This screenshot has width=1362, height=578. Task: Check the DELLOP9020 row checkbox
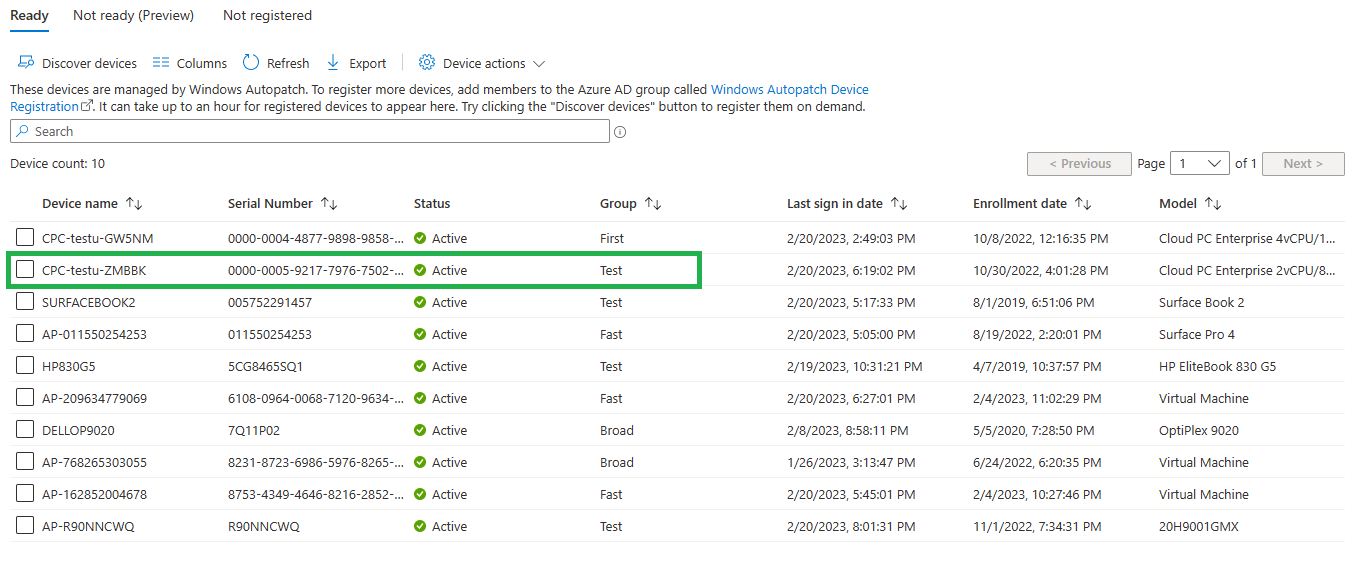(25, 430)
